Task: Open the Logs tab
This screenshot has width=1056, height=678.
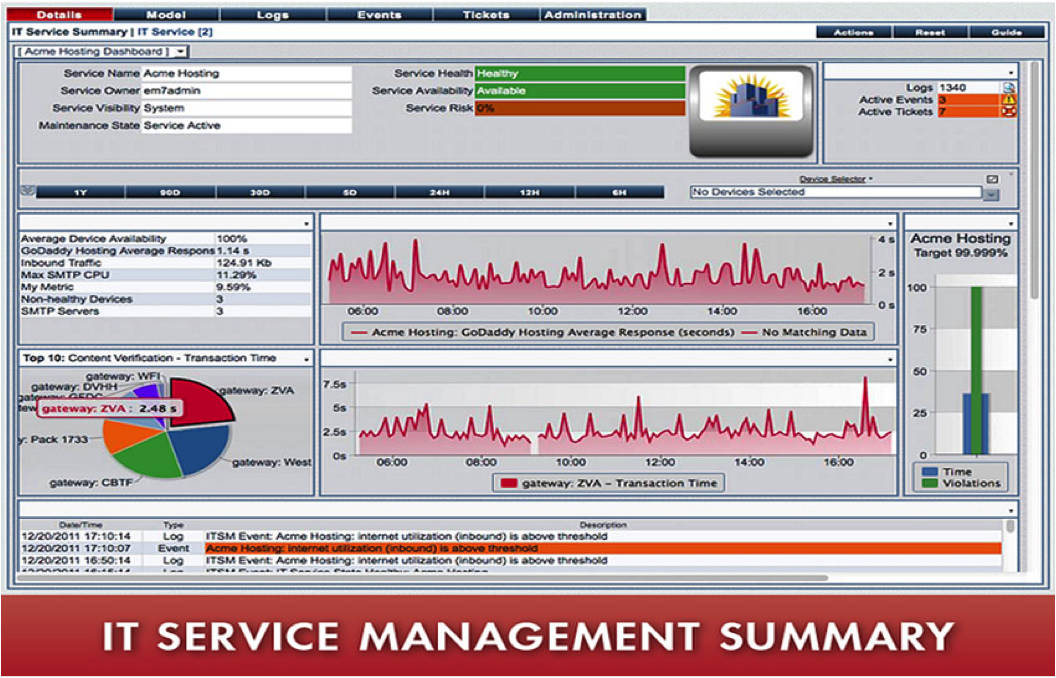Action: tap(273, 14)
